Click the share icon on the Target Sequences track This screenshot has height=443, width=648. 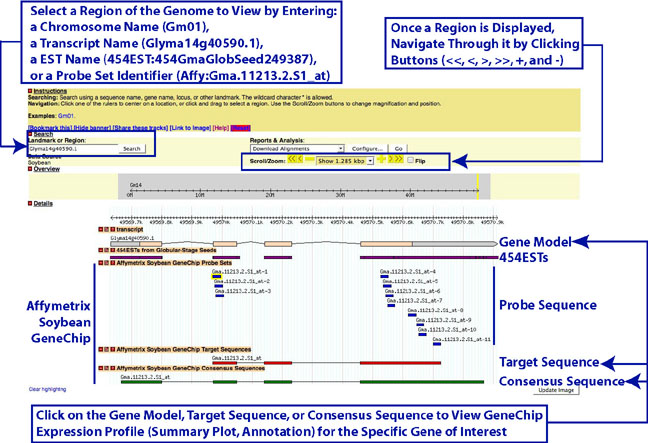point(106,350)
